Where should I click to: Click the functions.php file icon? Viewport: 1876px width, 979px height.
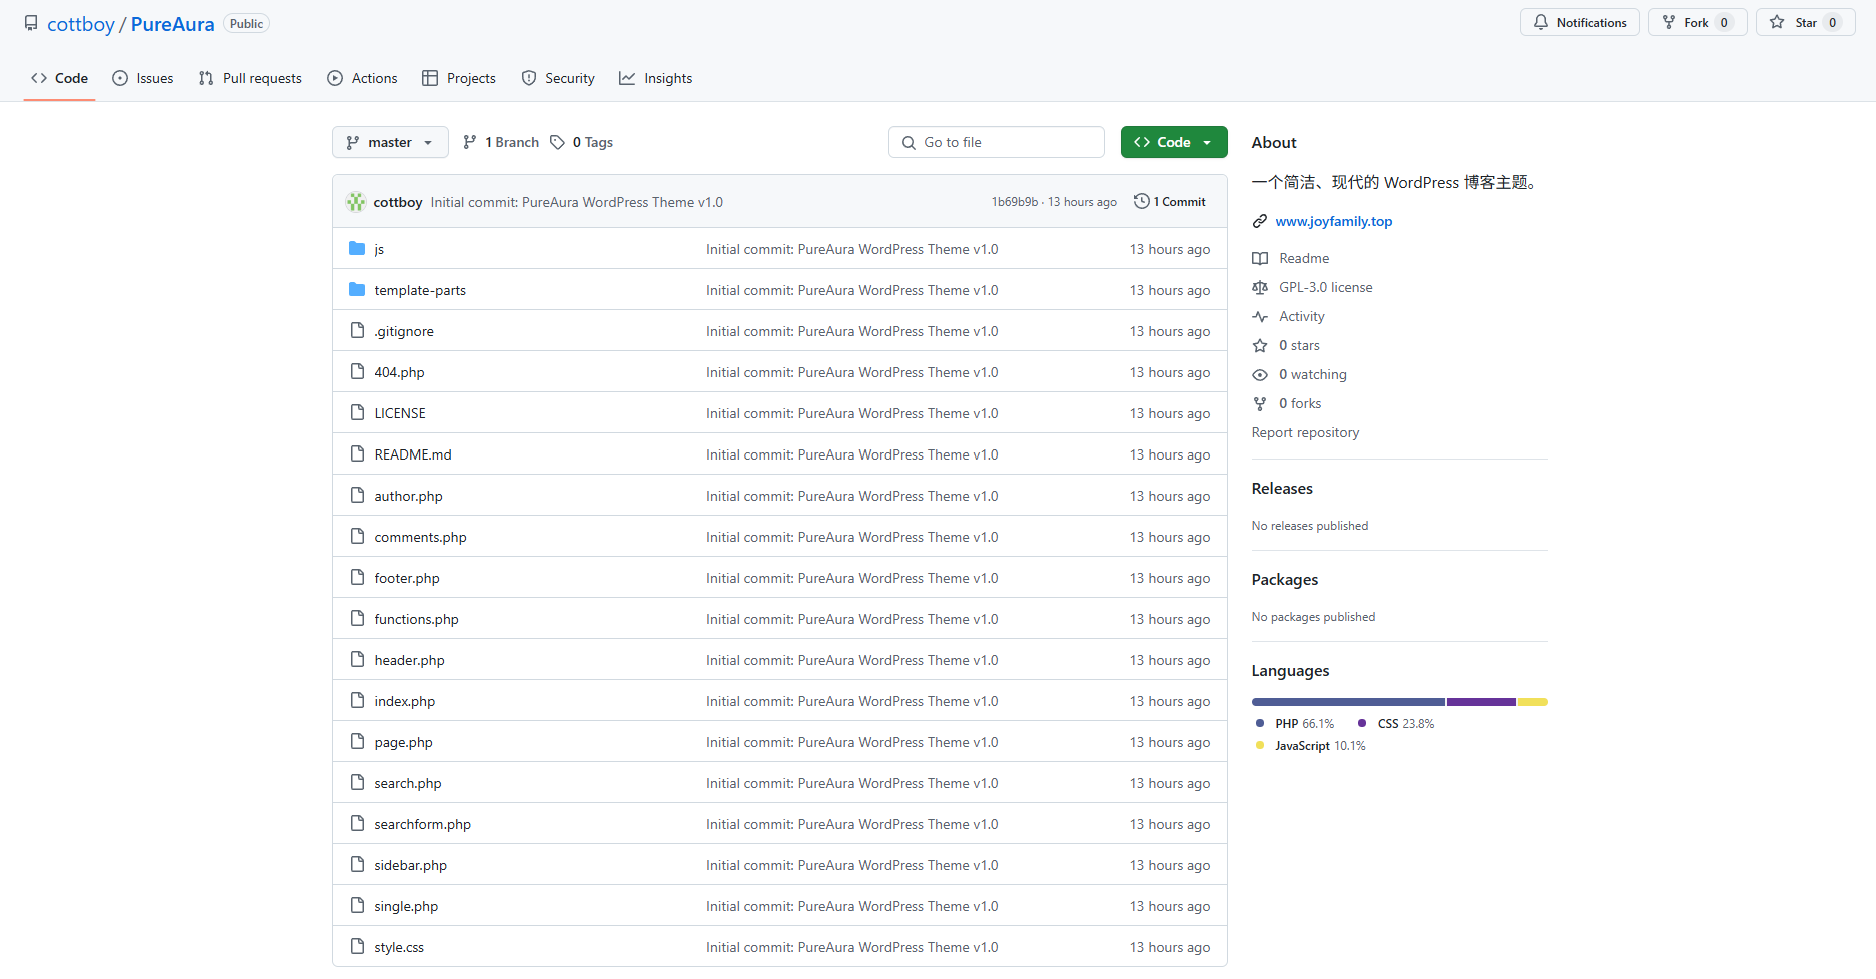click(357, 618)
